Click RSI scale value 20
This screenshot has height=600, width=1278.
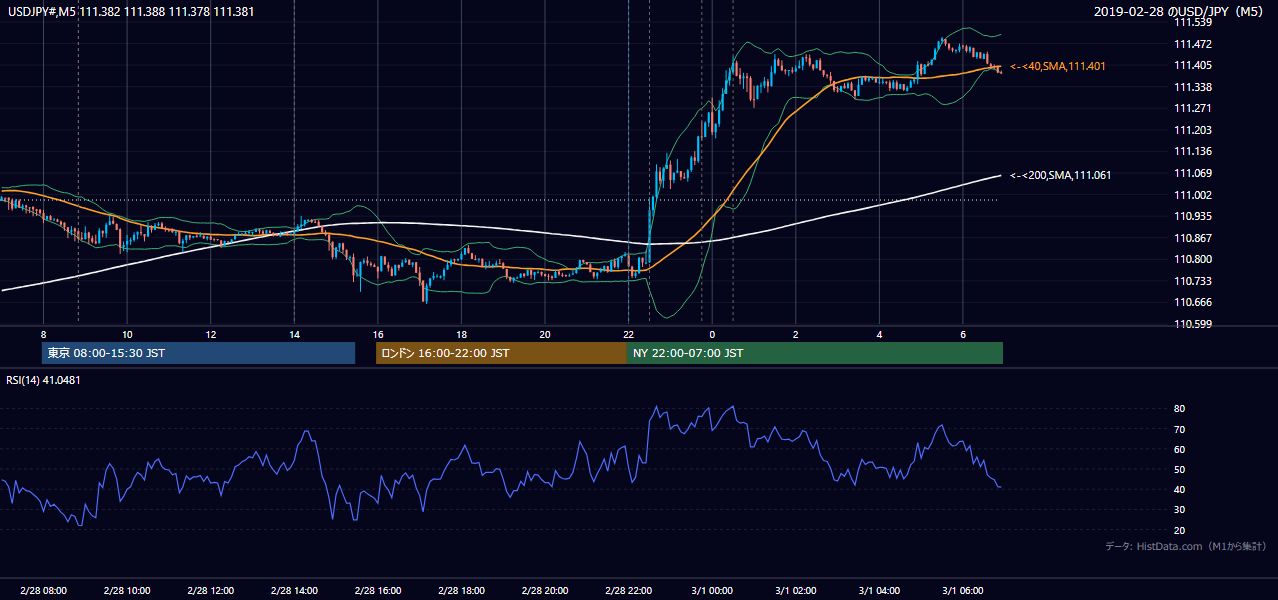tap(1179, 530)
